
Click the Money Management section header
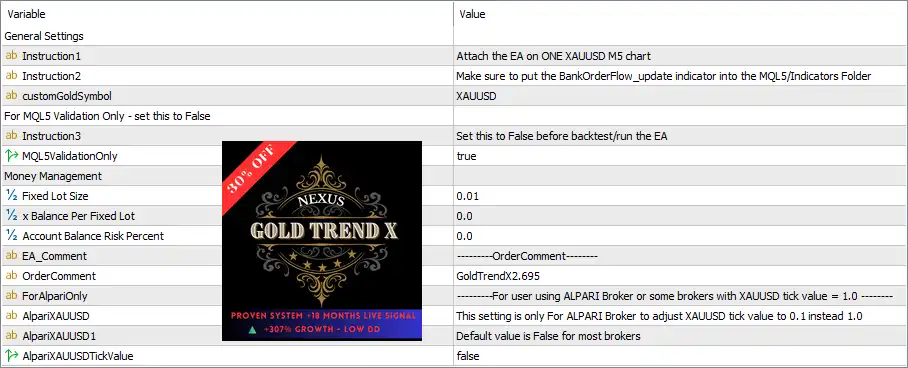point(53,176)
